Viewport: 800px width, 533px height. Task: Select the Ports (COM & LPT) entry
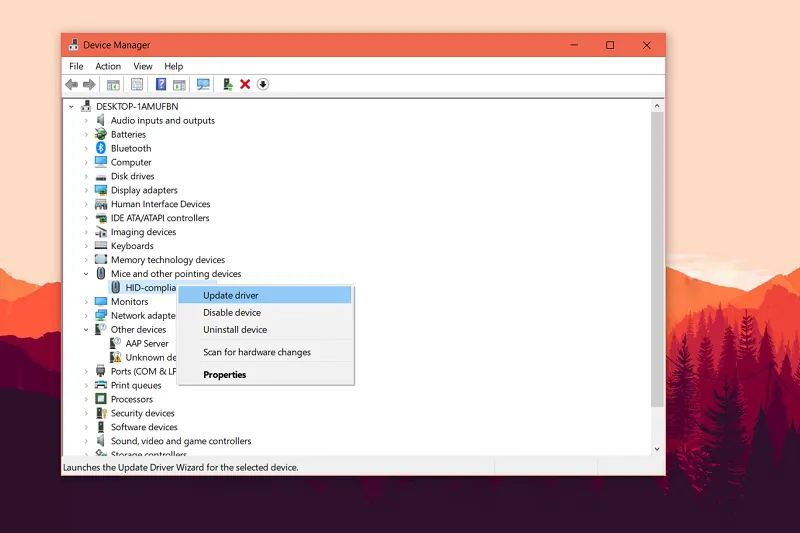[143, 371]
